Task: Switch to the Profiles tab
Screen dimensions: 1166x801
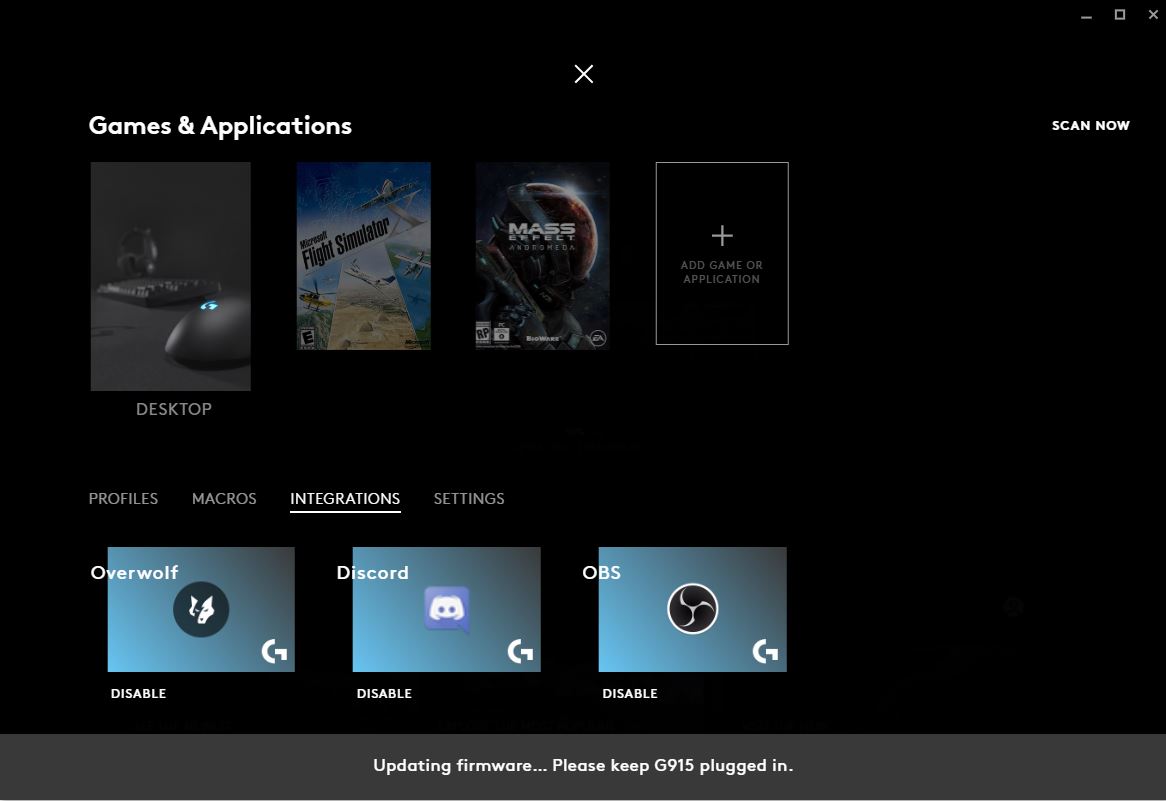Action: point(123,498)
